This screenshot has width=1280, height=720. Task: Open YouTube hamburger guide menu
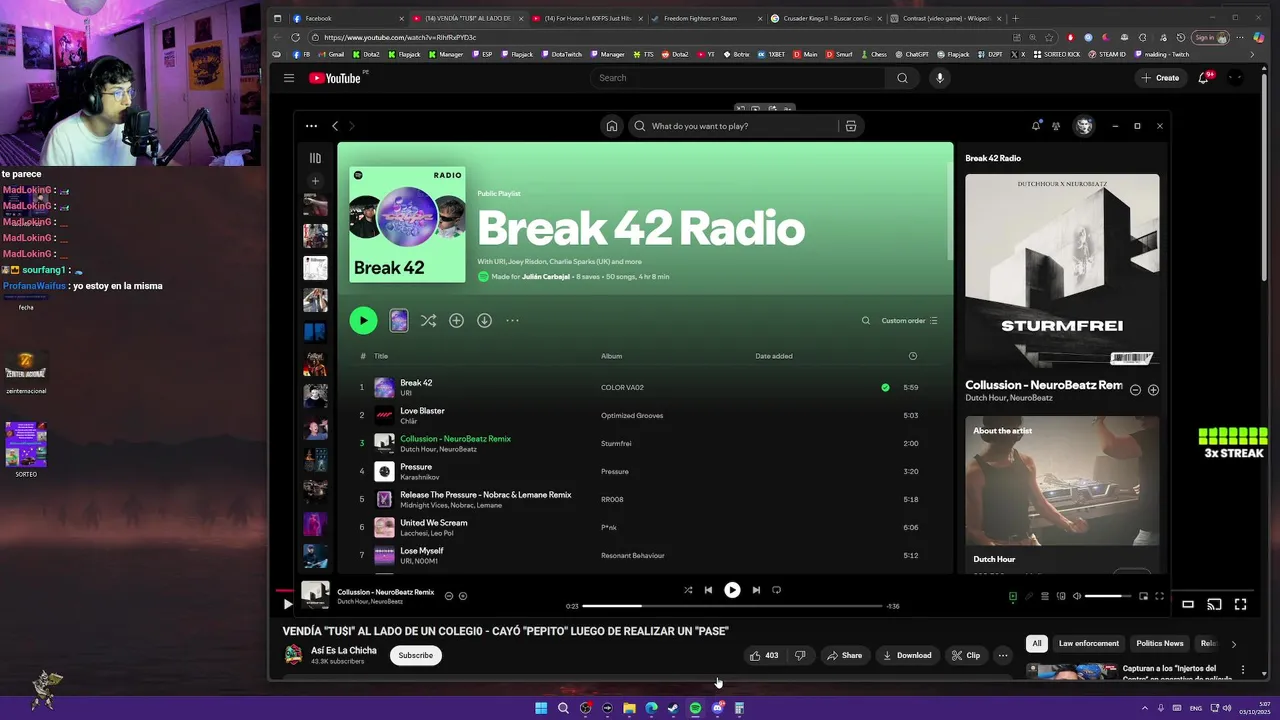289,78
